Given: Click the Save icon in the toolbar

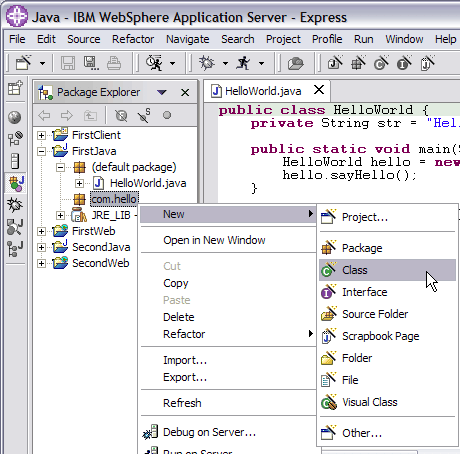Looking at the screenshot, I should (x=68, y=63).
